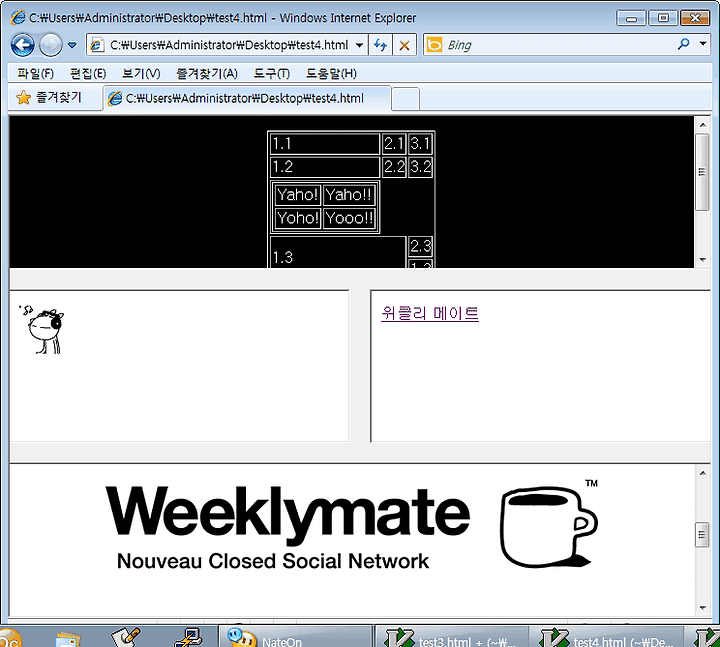Viewport: 720px width, 647px height.
Task: Open a new blank tab
Action: pos(405,98)
